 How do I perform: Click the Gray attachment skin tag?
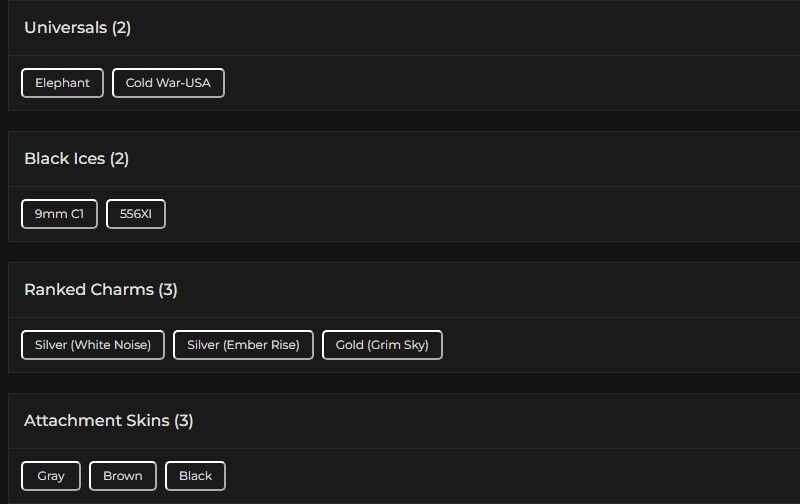(x=51, y=476)
